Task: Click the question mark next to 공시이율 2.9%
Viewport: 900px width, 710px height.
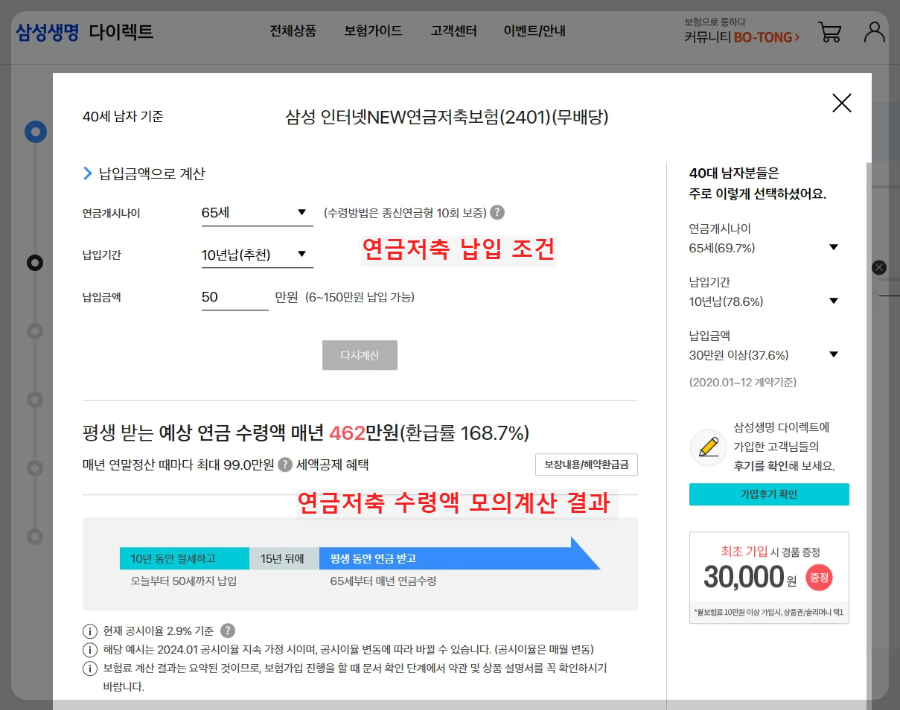Action: [226, 630]
